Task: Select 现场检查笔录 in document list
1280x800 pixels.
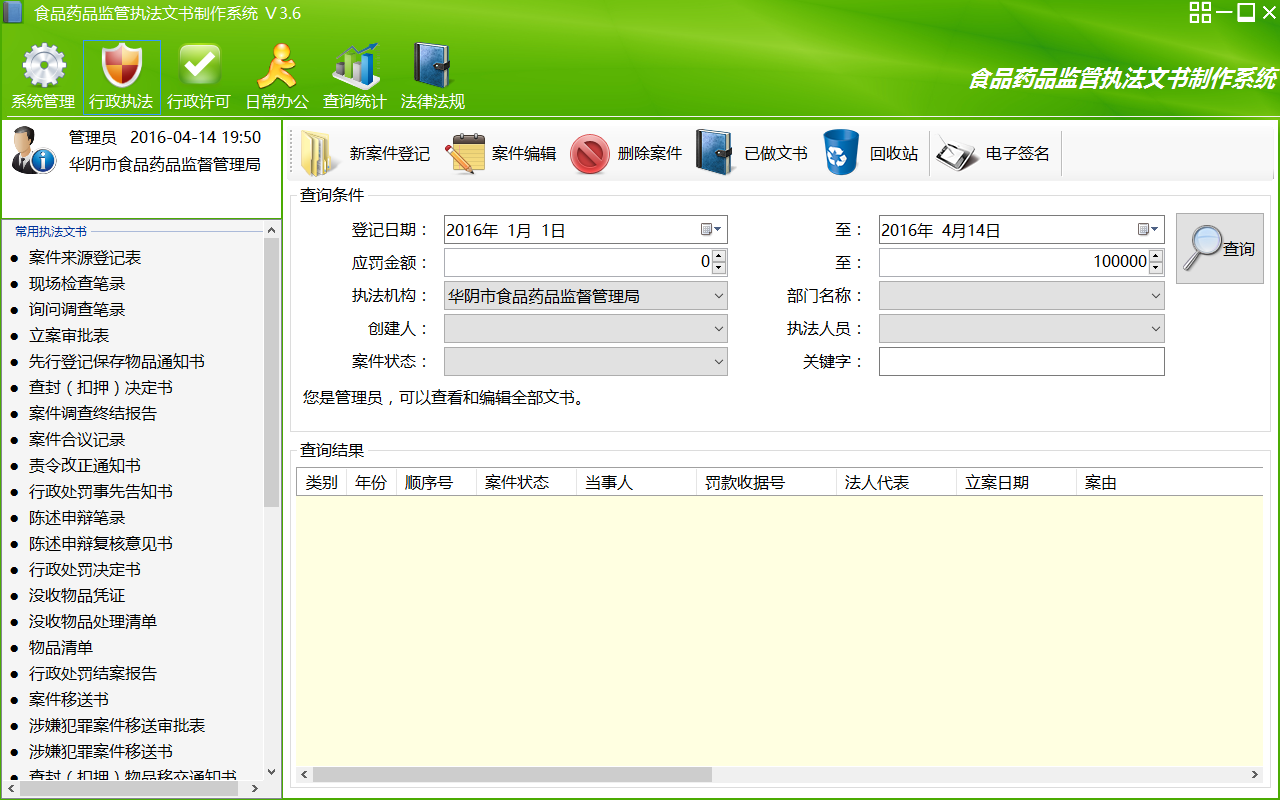Action: tap(77, 284)
